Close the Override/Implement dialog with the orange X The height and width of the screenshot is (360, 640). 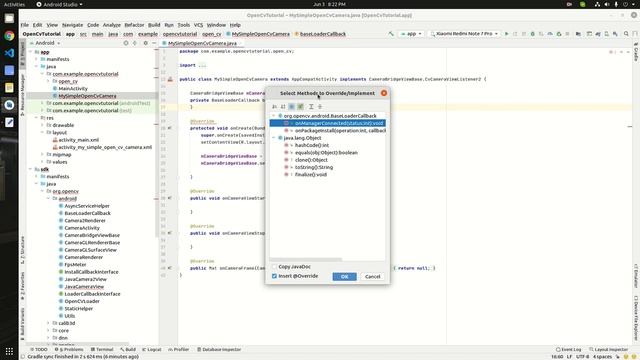(384, 93)
